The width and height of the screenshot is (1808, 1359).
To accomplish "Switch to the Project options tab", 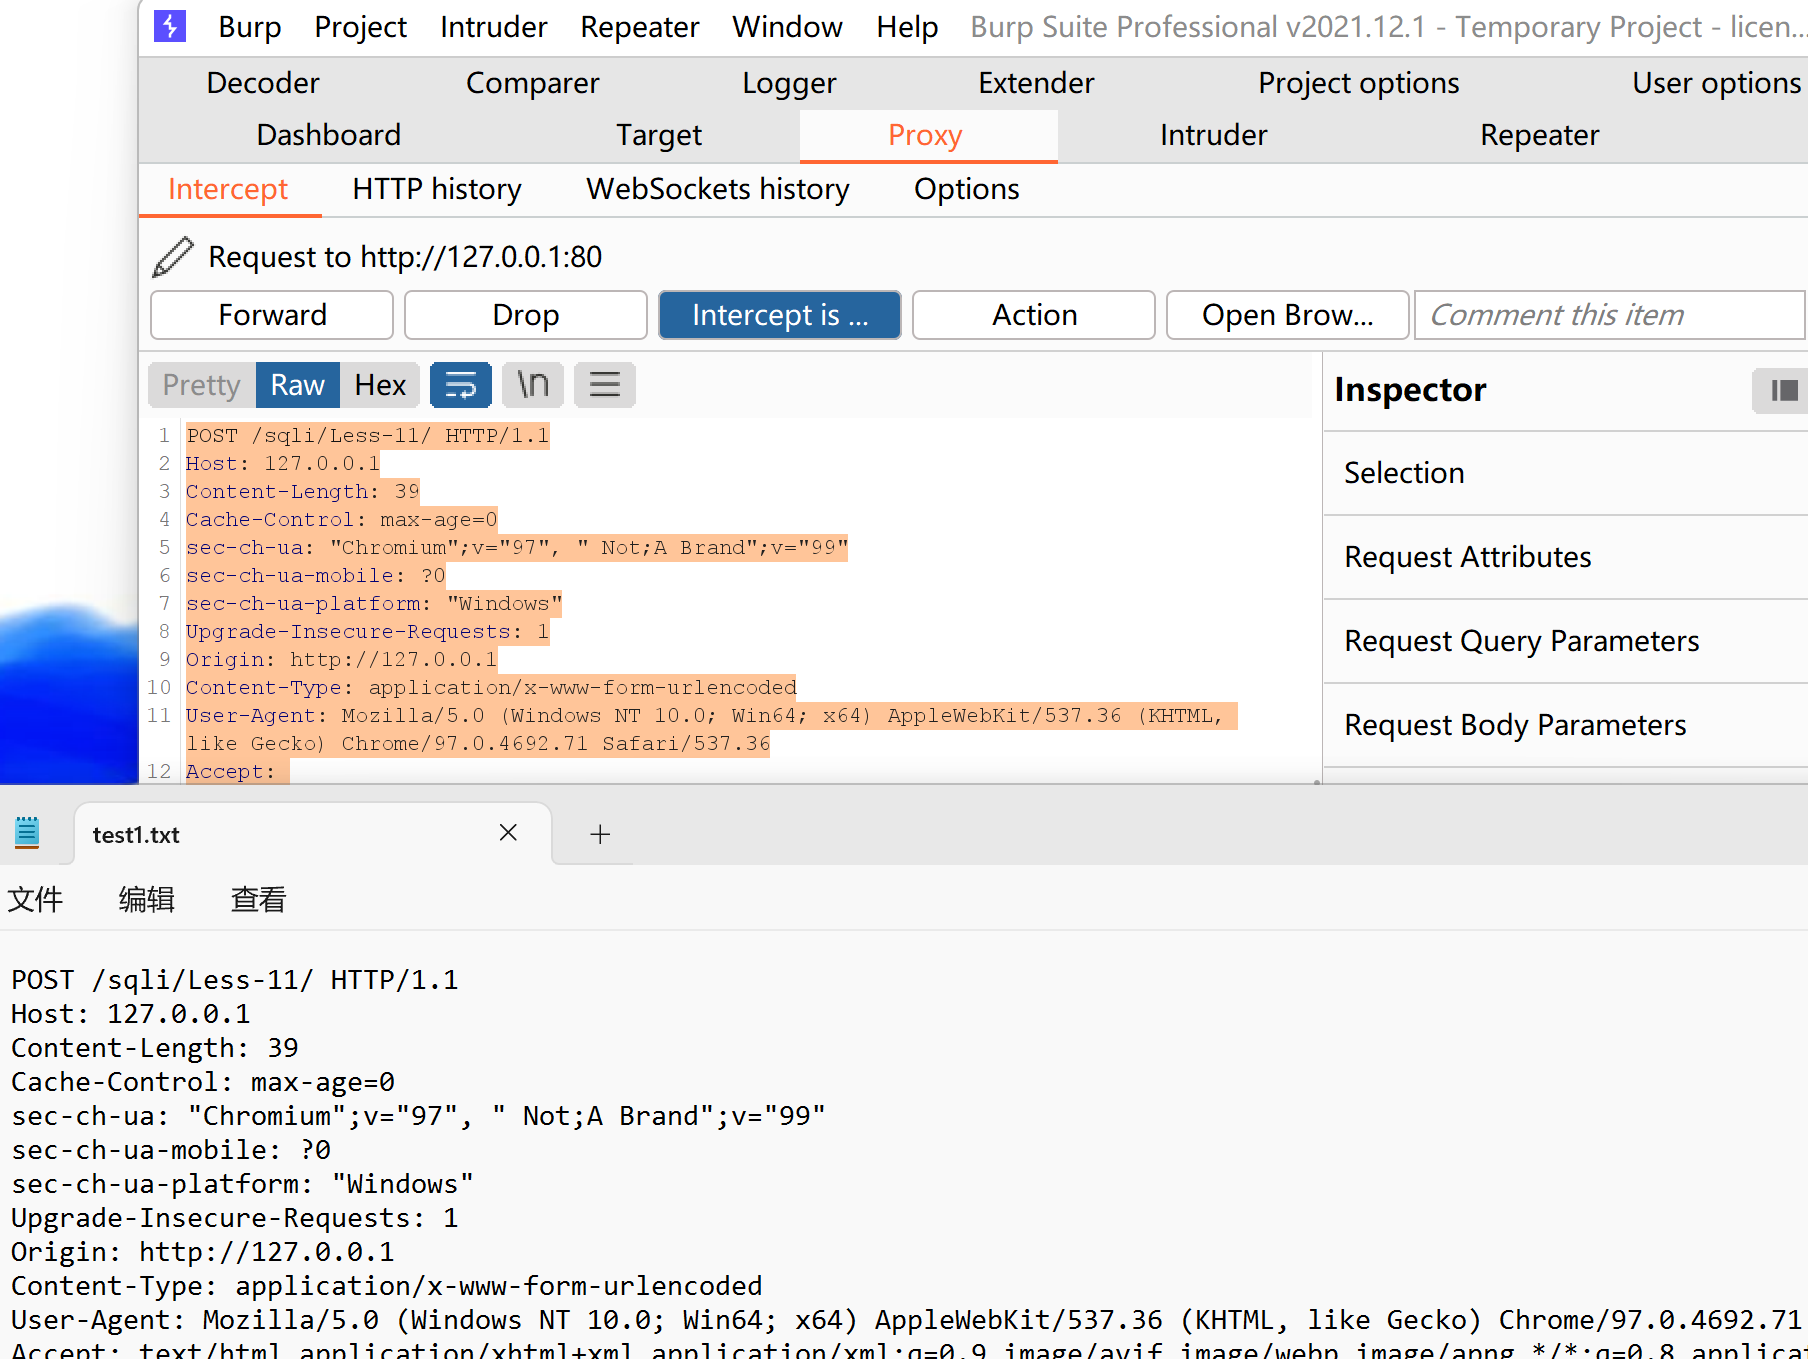I will coord(1359,83).
